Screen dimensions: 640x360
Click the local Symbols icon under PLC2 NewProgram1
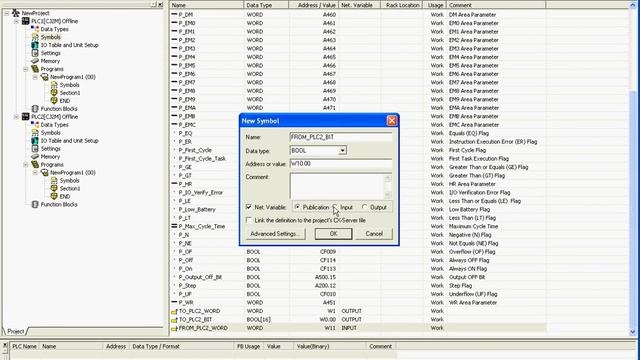pyautogui.click(x=54, y=180)
